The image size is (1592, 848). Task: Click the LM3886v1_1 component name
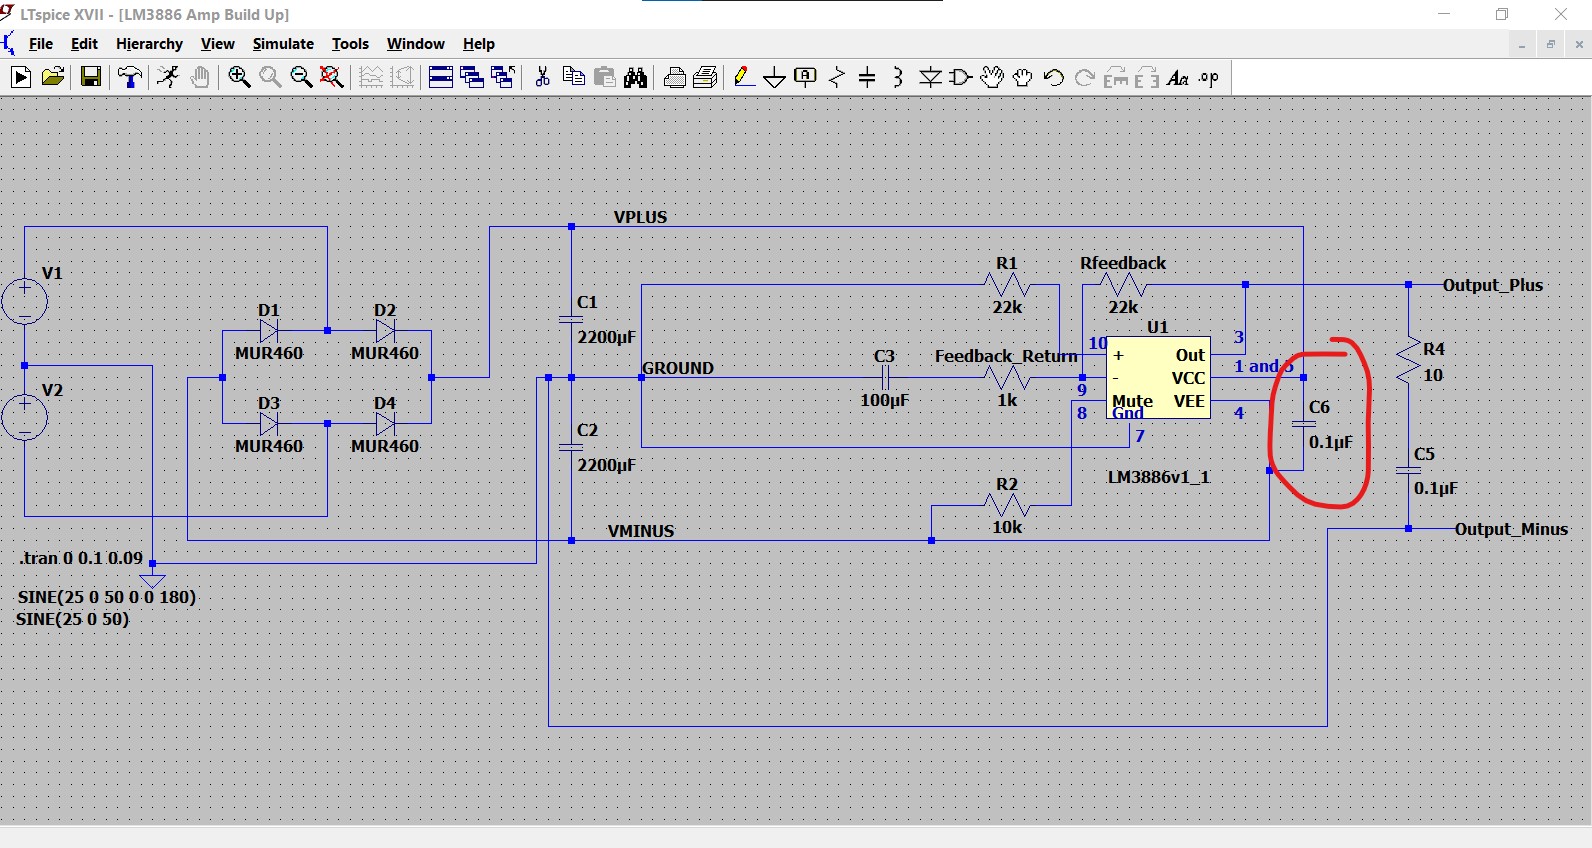click(x=1159, y=477)
